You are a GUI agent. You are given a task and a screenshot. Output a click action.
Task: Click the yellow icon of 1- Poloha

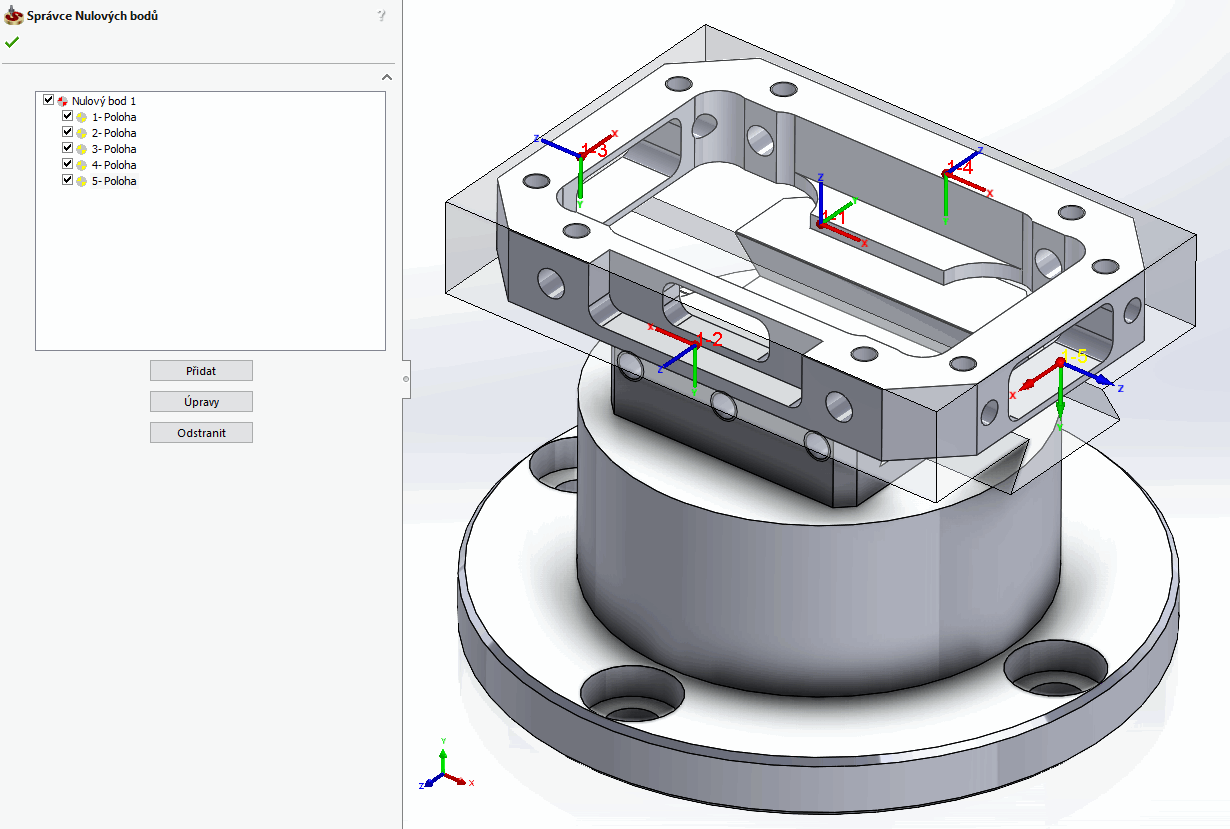point(82,117)
